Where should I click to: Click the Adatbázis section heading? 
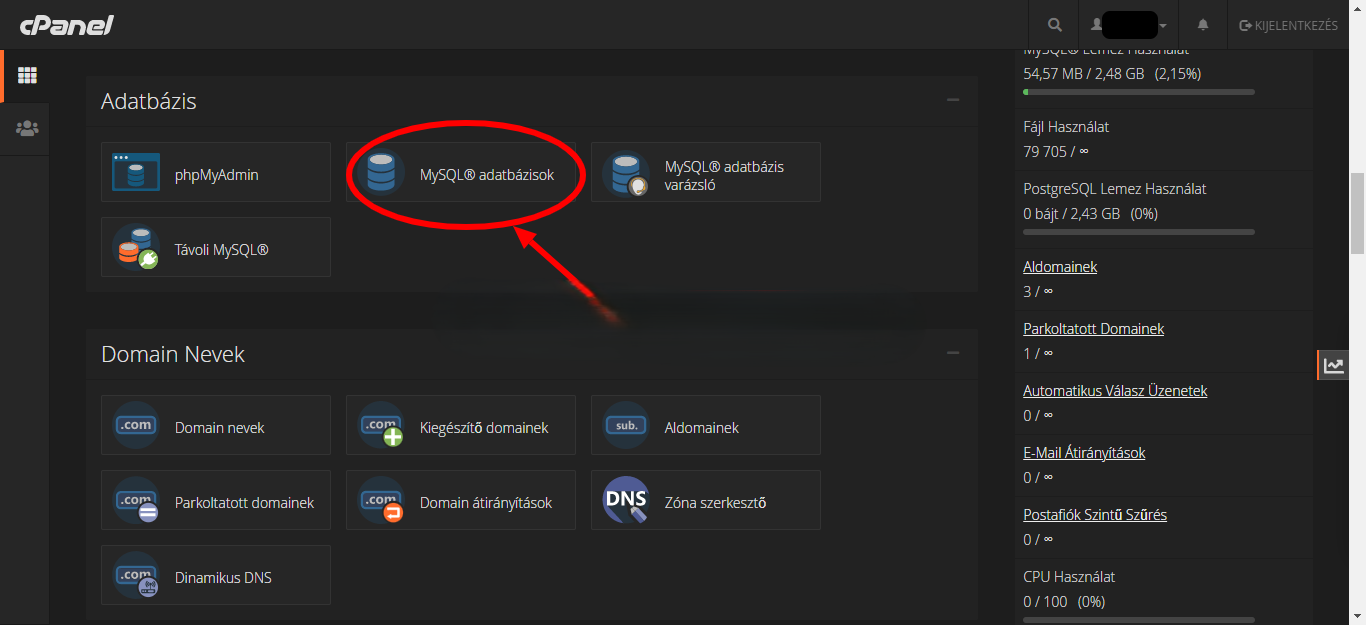pyautogui.click(x=149, y=101)
